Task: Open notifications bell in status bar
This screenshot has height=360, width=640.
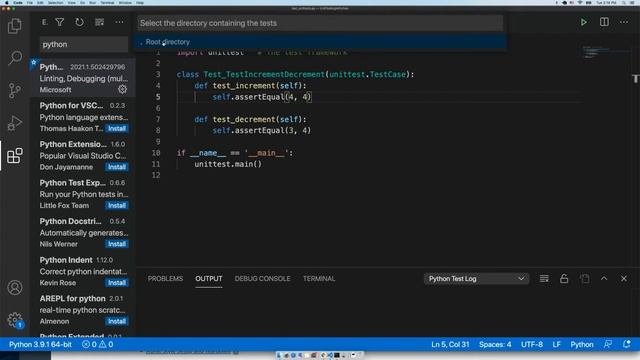Action: [x=627, y=344]
